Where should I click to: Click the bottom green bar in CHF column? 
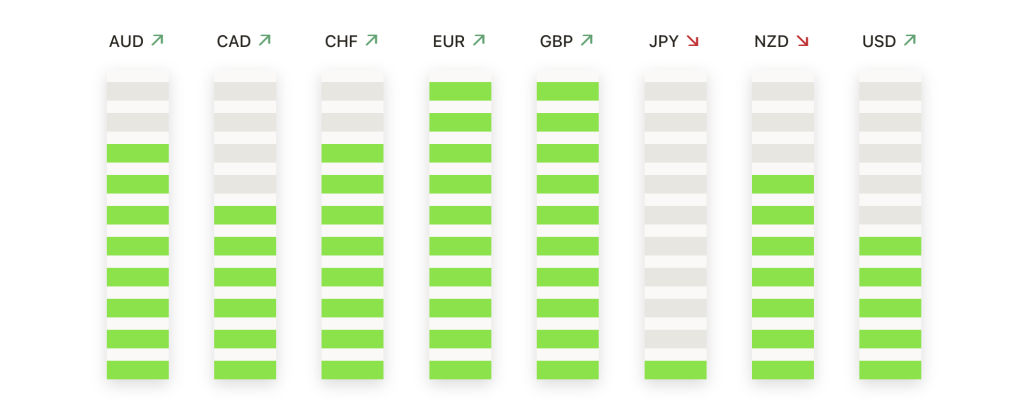coord(353,370)
